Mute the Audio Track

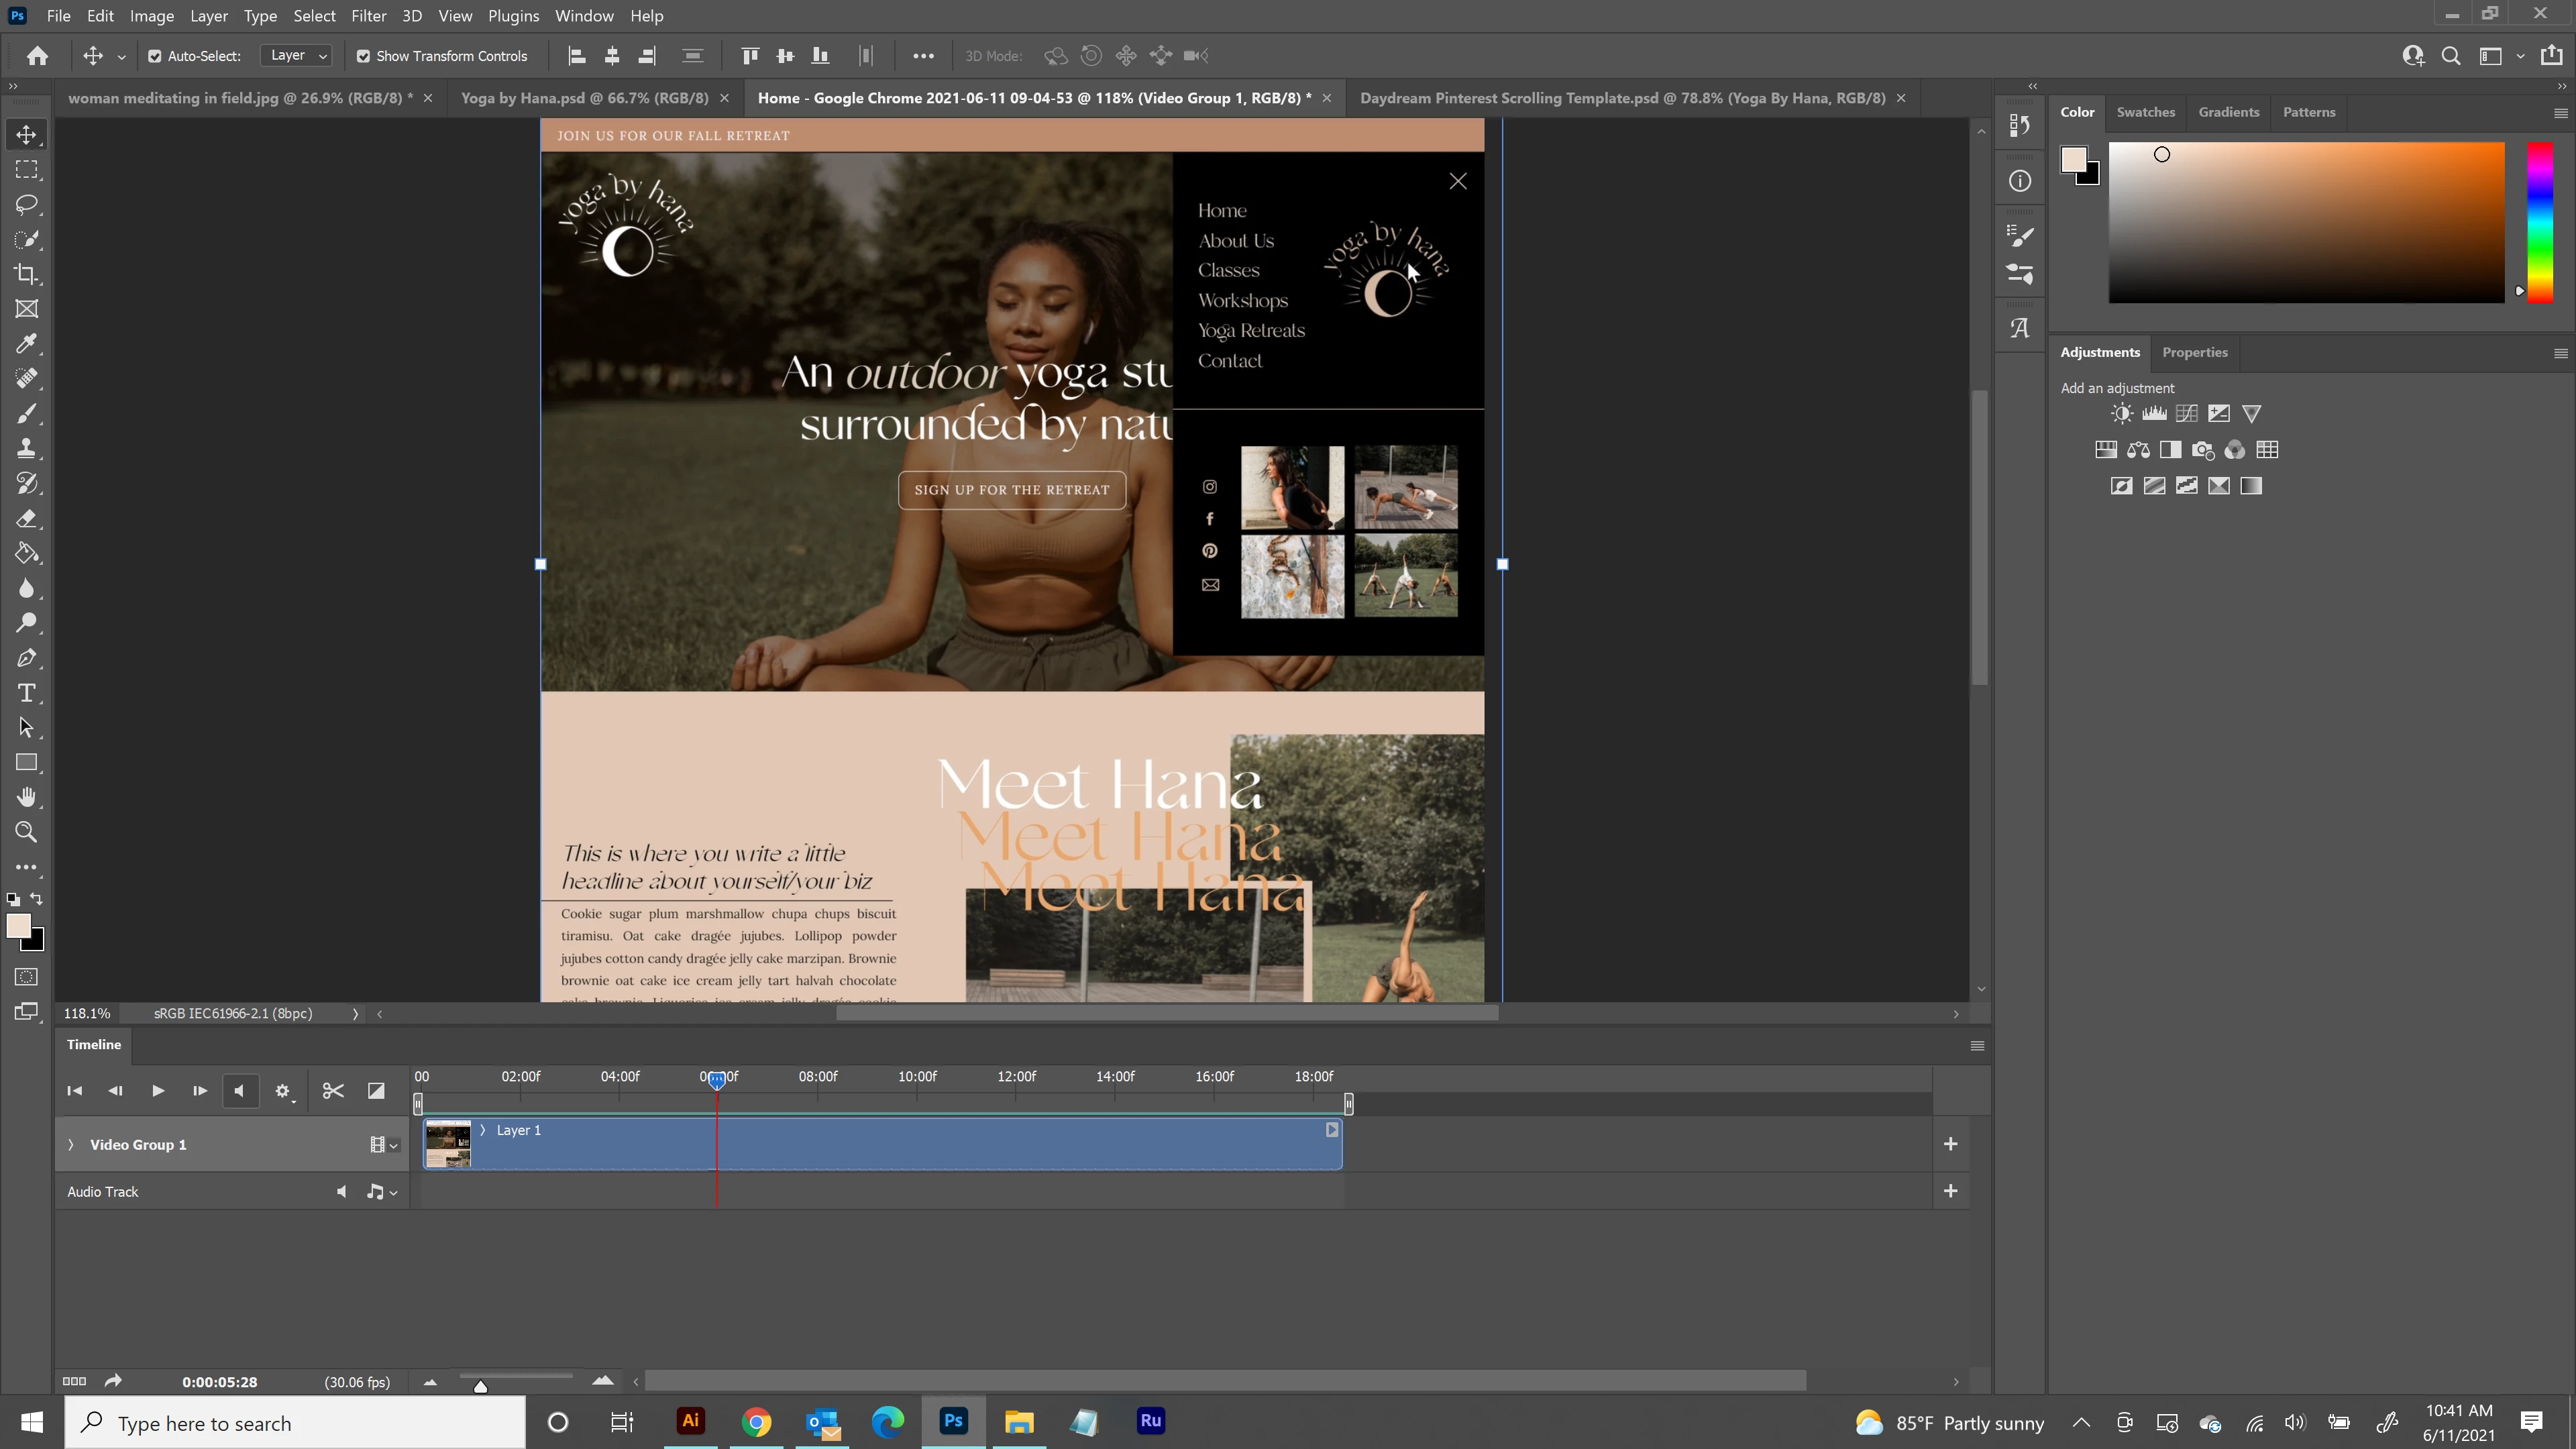tap(342, 1191)
